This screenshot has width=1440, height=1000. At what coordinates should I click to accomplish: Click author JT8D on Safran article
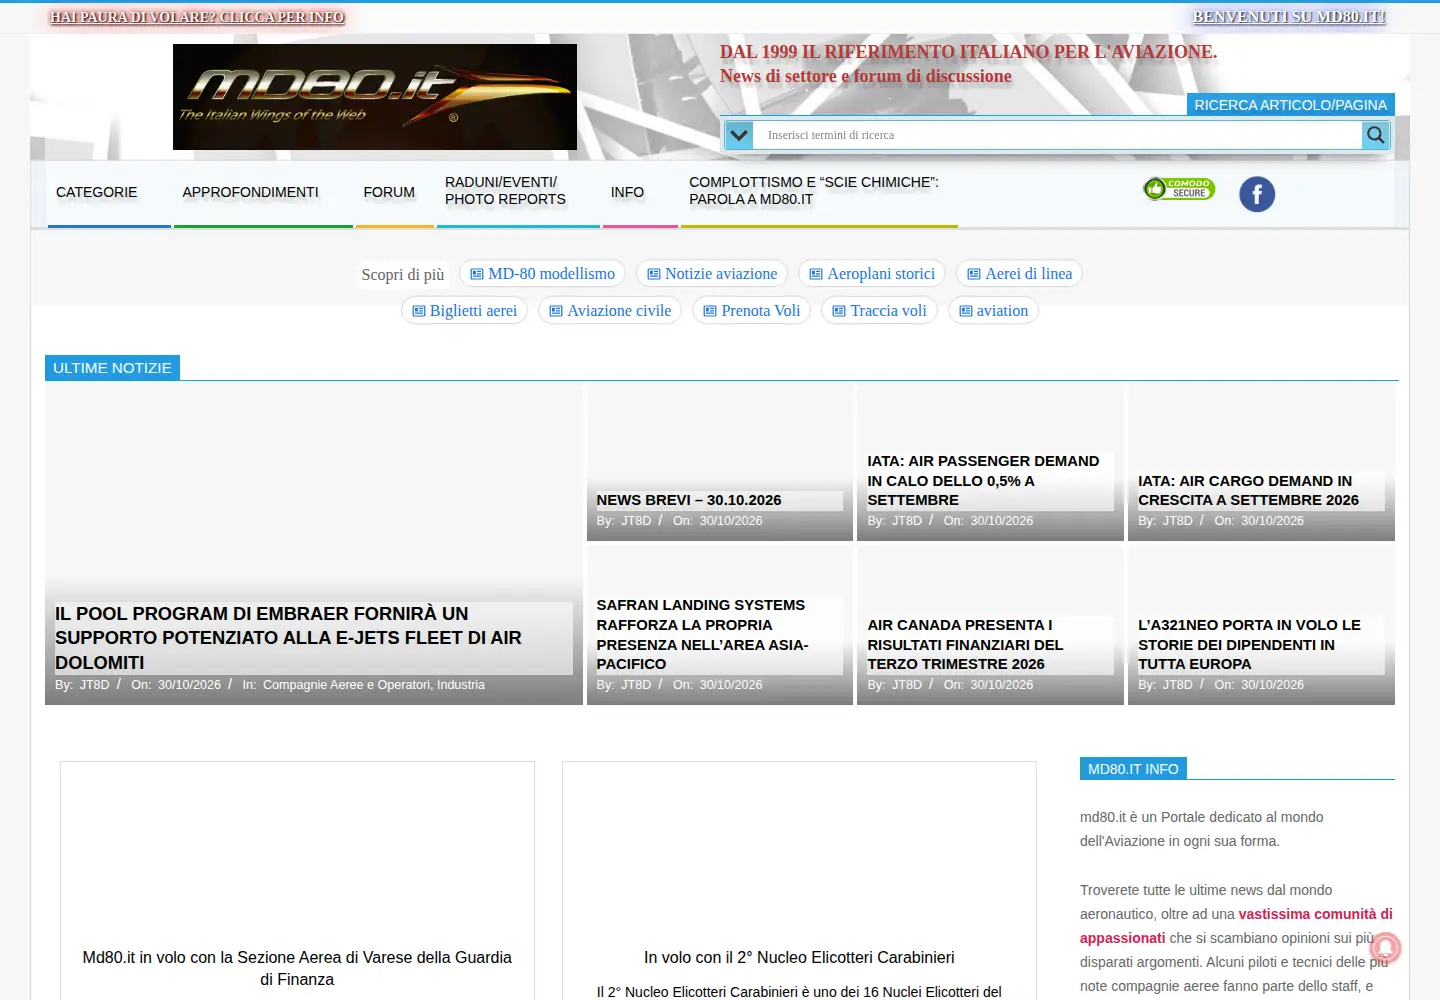[636, 685]
